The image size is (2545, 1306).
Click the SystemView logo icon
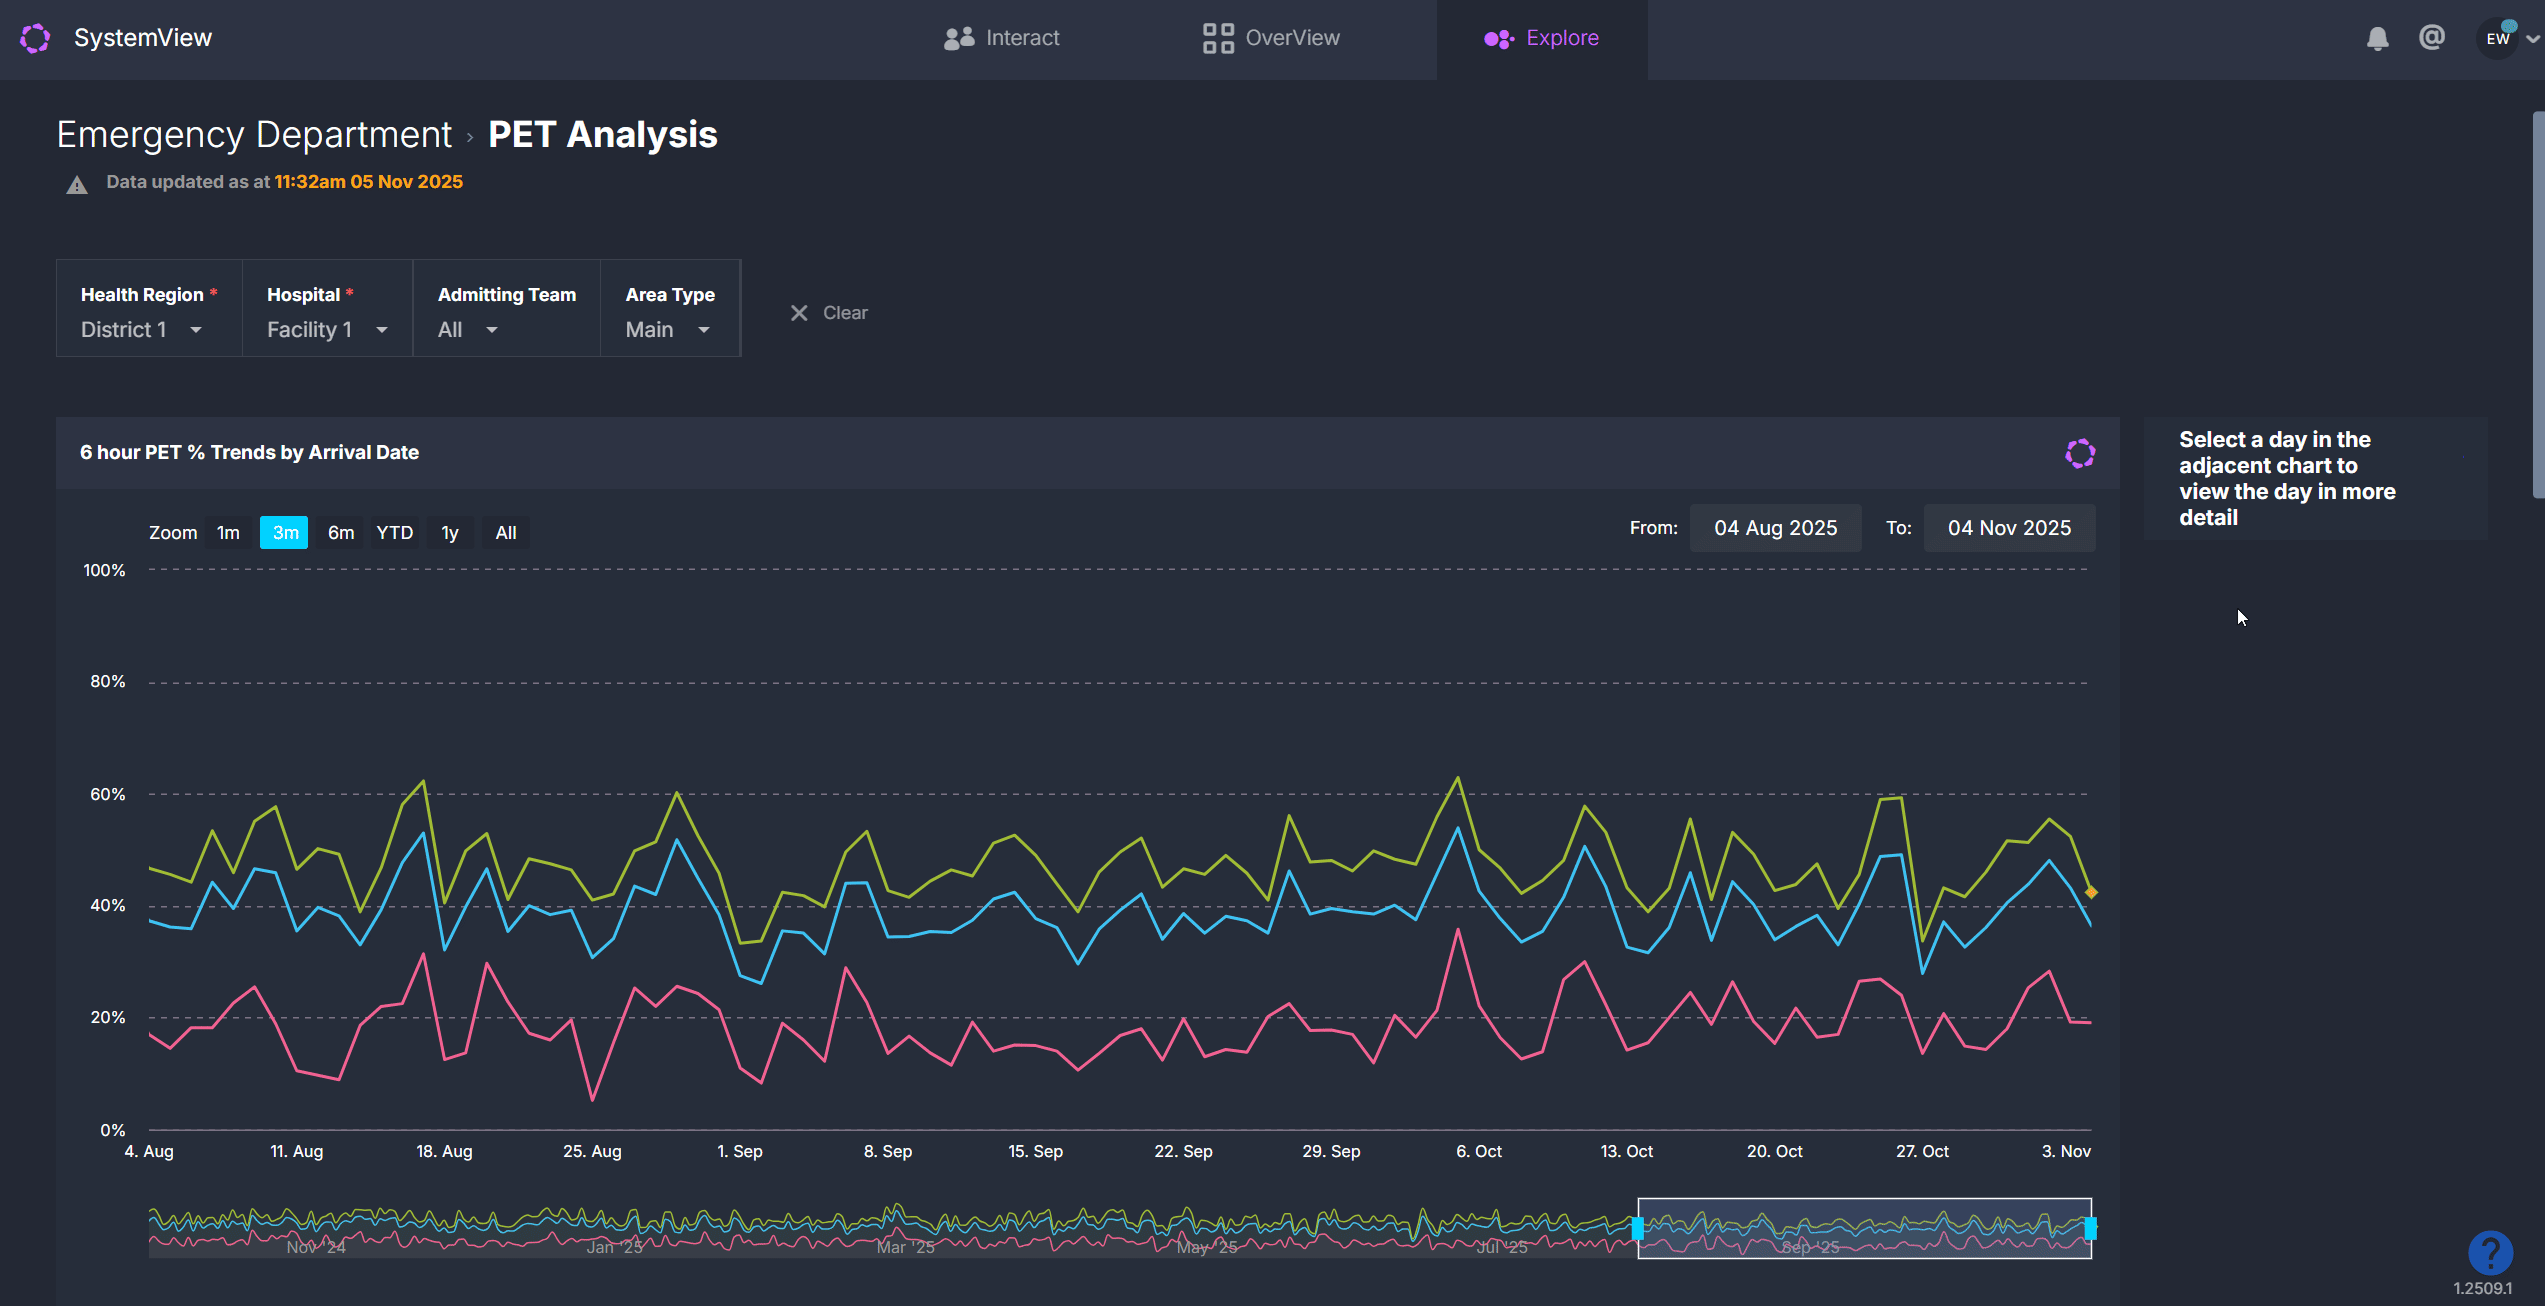(35, 38)
